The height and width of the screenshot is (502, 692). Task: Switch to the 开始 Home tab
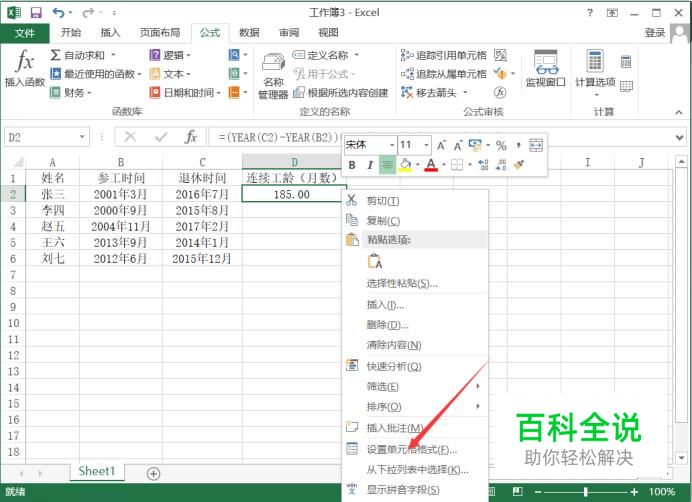point(71,32)
